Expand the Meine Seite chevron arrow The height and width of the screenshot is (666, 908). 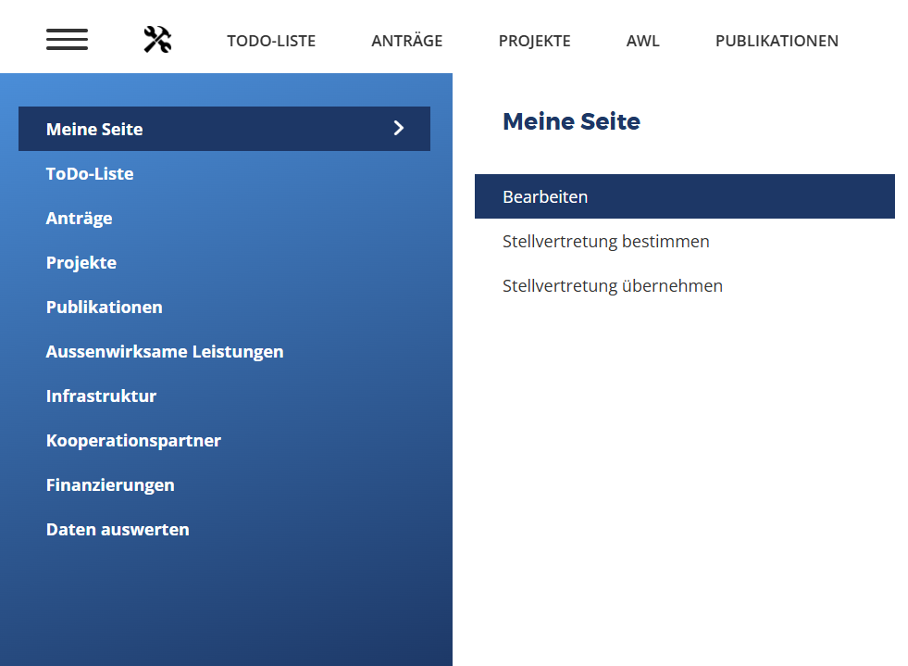tap(398, 128)
